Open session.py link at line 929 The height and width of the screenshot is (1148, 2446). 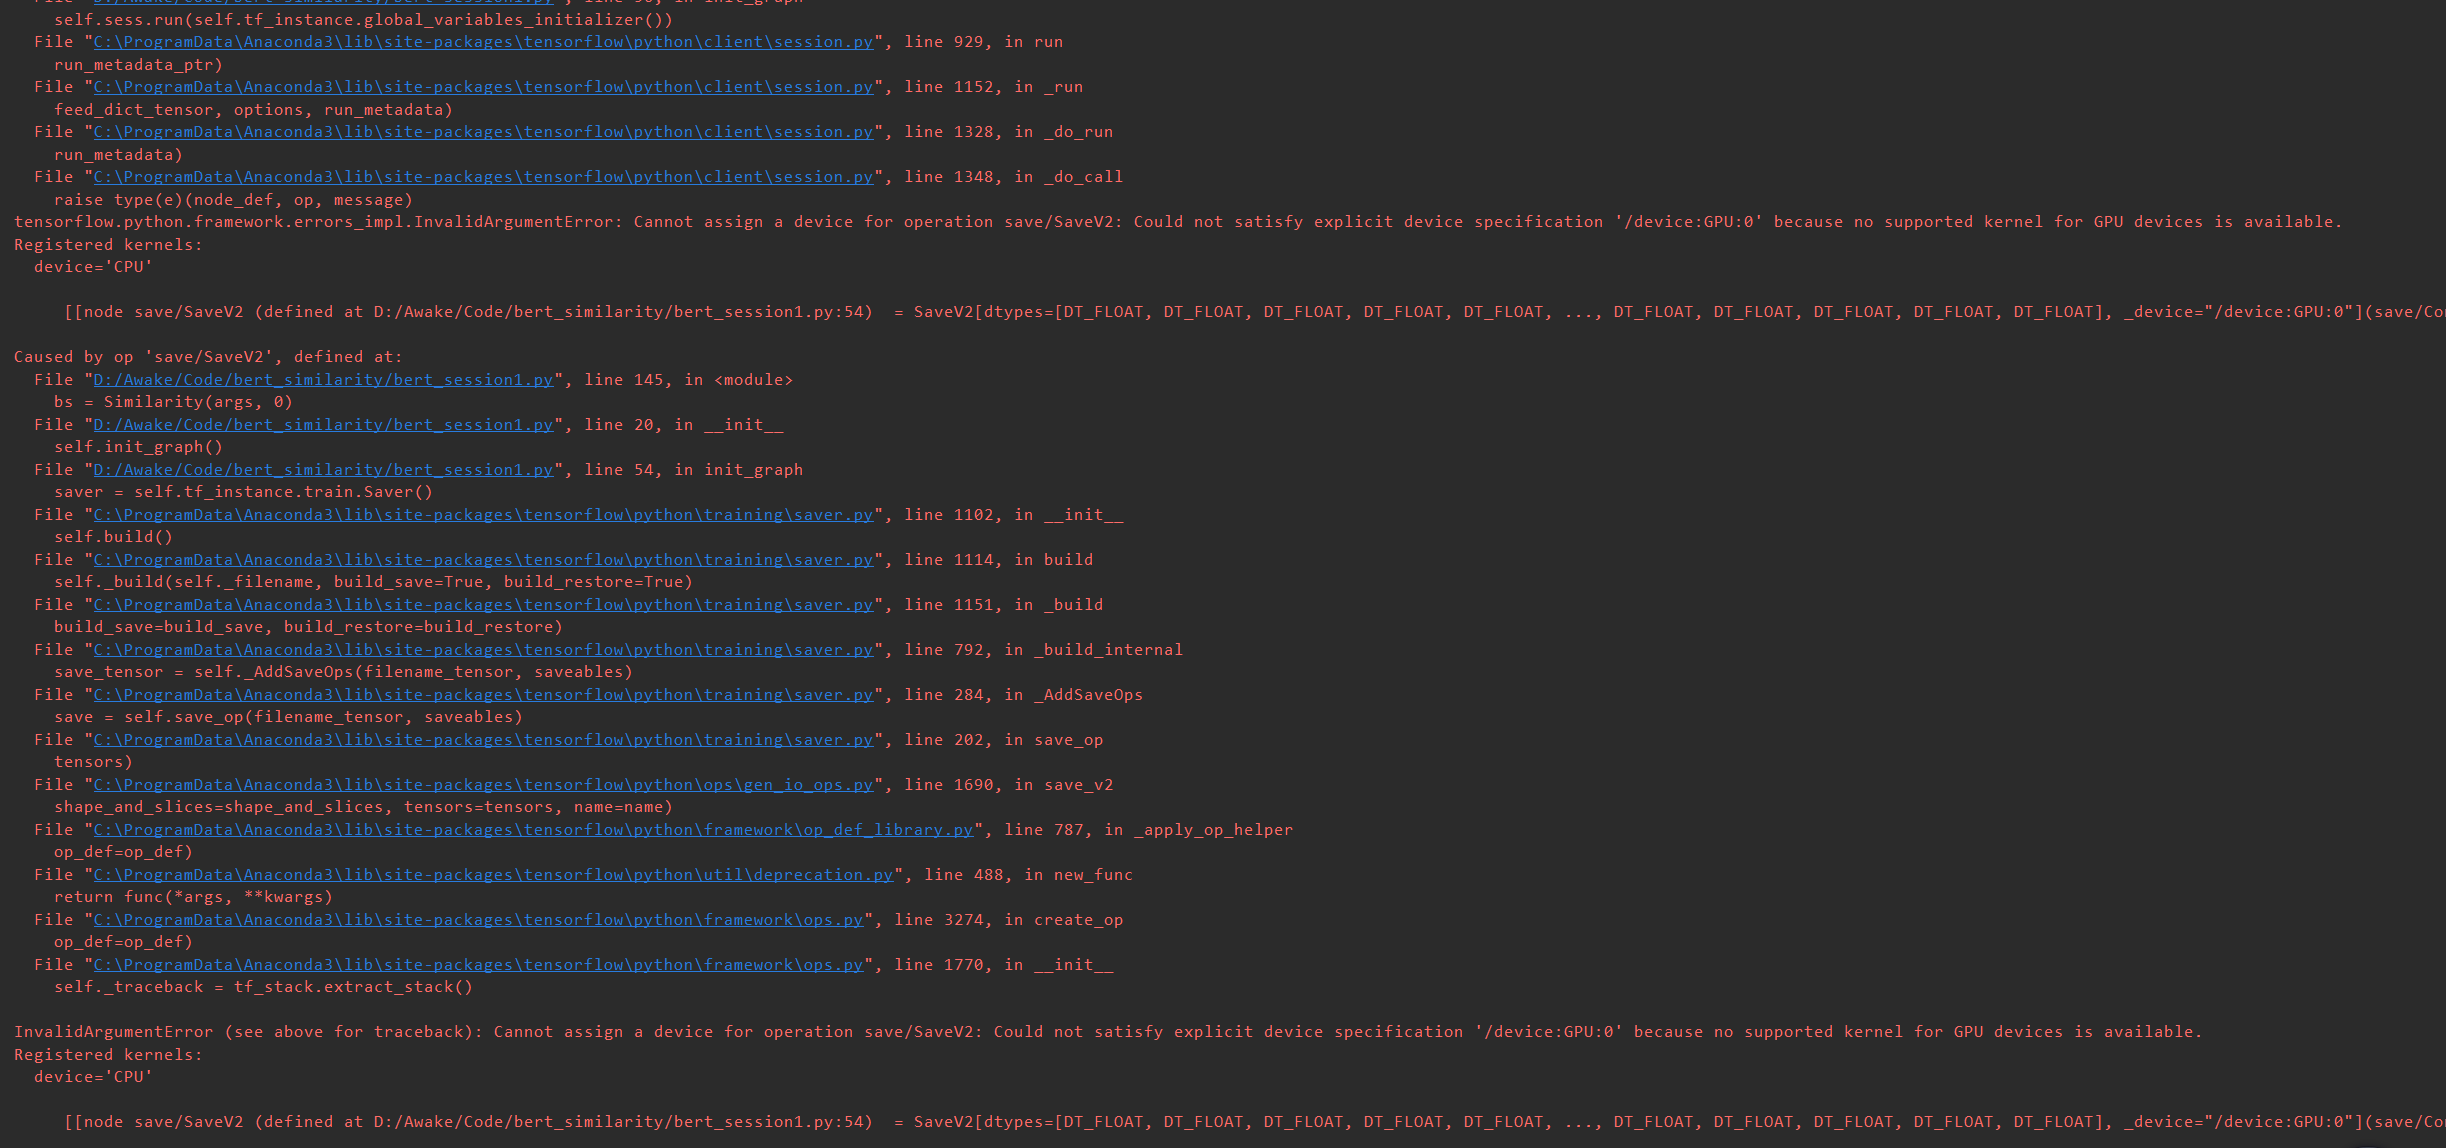[482, 41]
